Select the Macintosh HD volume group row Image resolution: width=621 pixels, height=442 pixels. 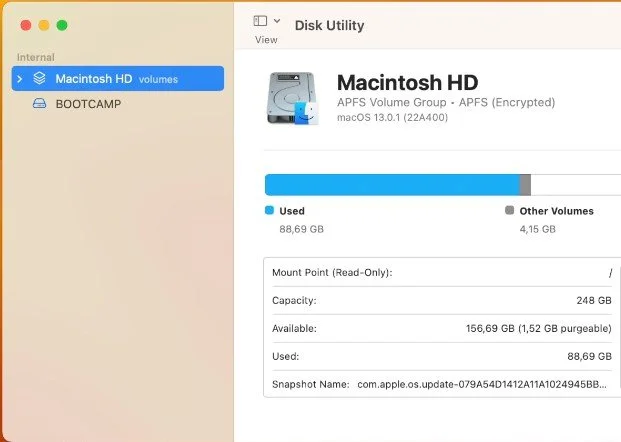click(x=118, y=78)
